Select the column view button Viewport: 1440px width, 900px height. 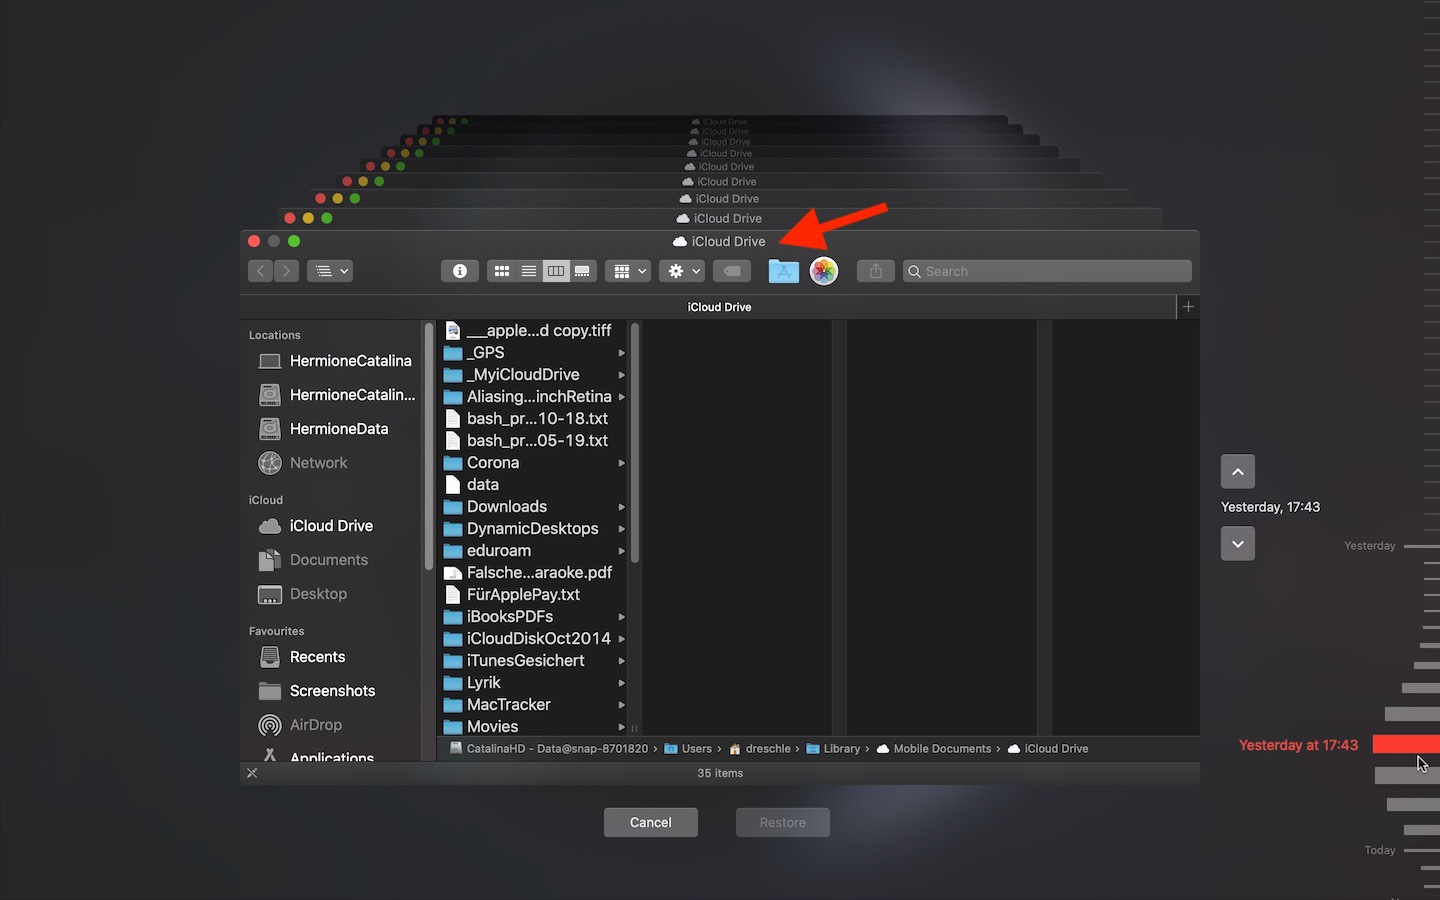tap(556, 271)
